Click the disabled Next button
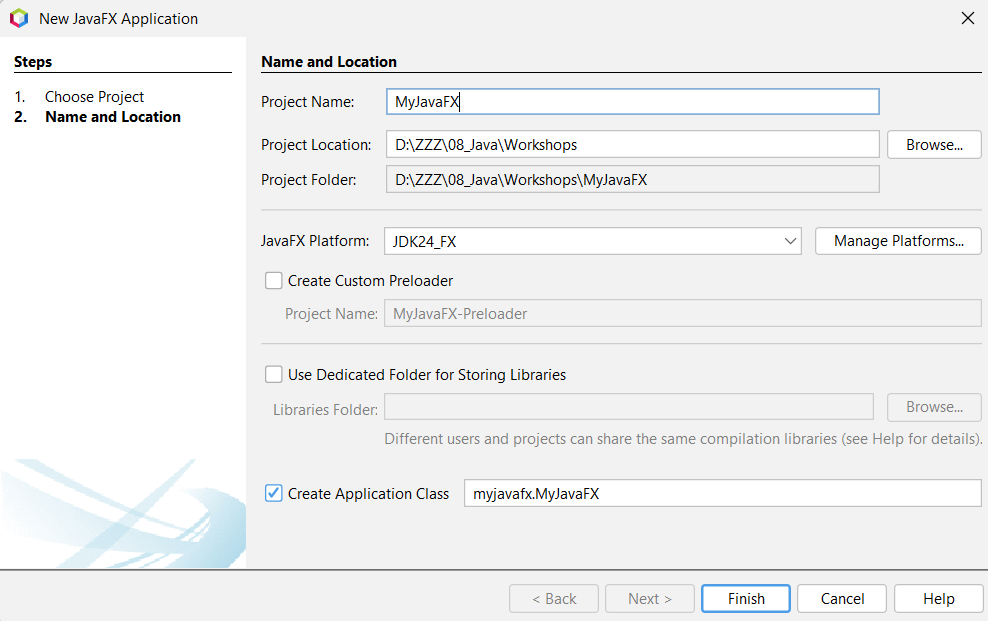 point(650,598)
